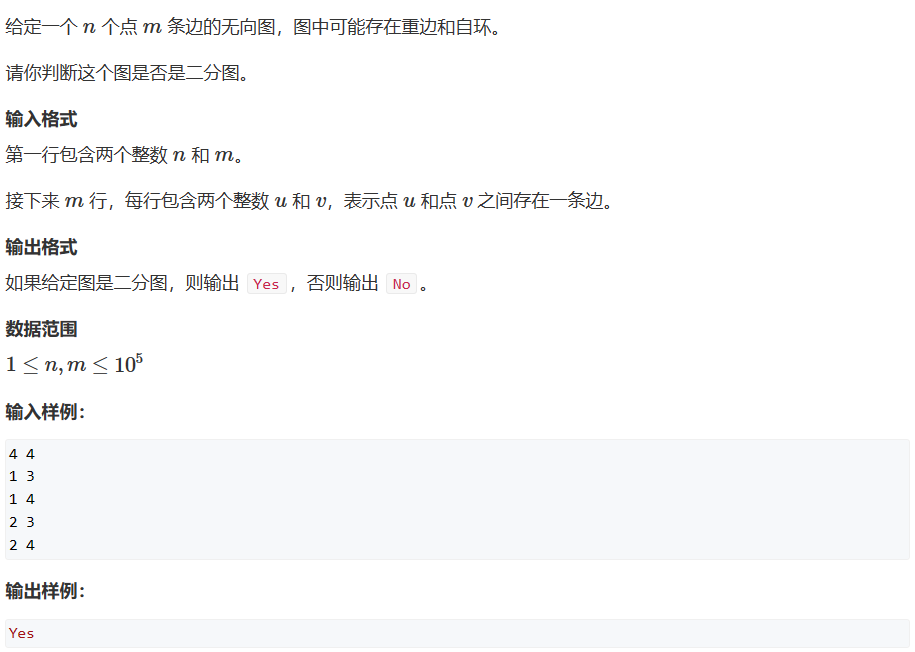Click the inline code 'Yes' in output format
Screen dimensions: 915x652
pos(267,284)
